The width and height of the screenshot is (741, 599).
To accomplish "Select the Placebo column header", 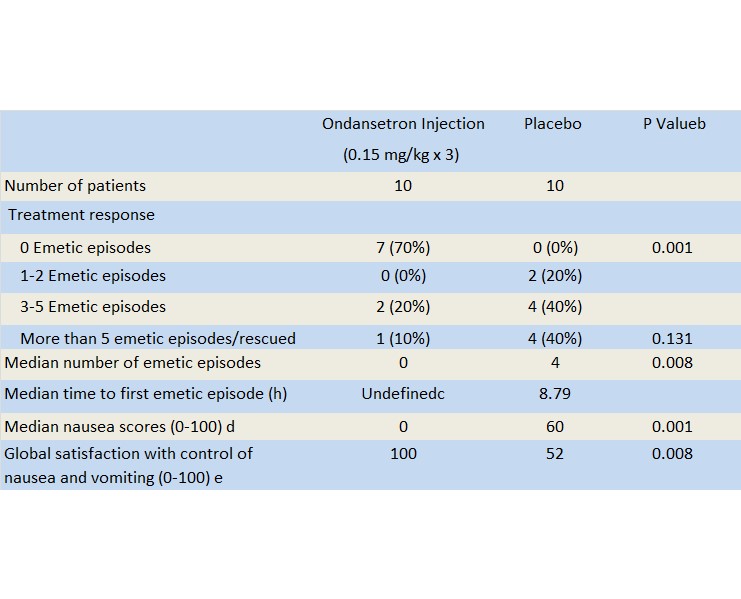I will coord(553,124).
